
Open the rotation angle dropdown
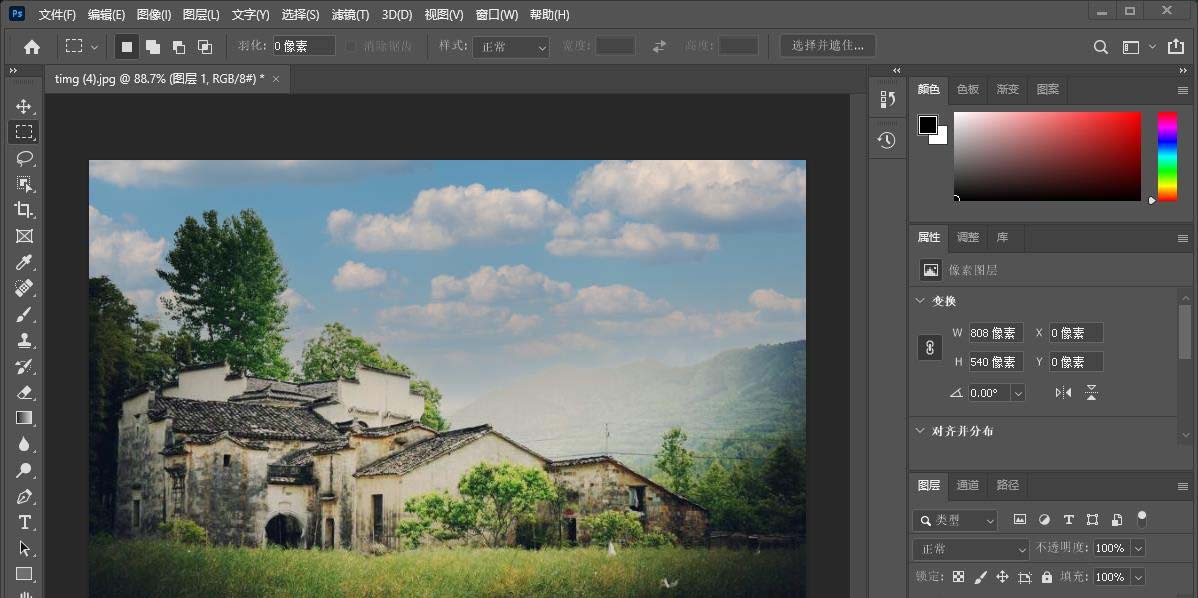pyautogui.click(x=1018, y=393)
